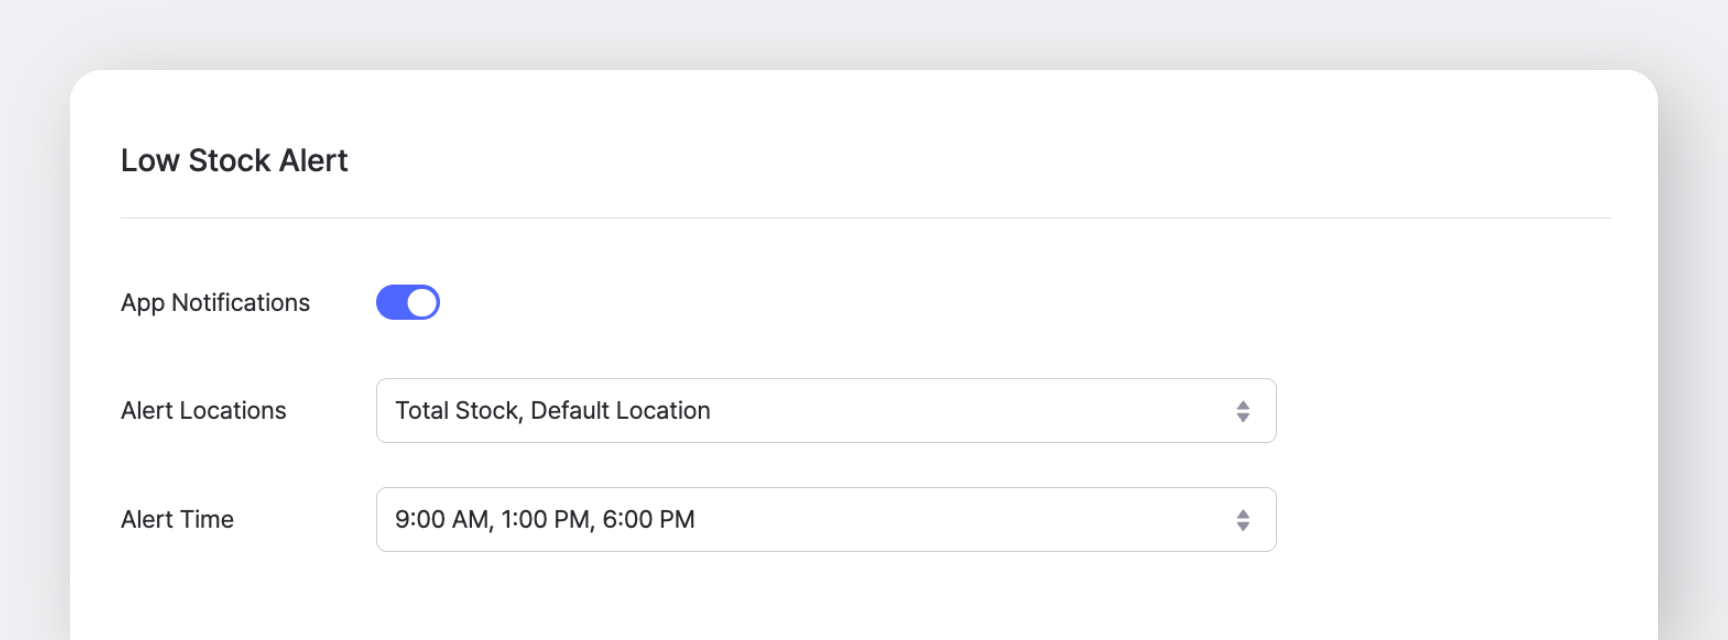Turn off the App Notifications switch

pyautogui.click(x=407, y=302)
